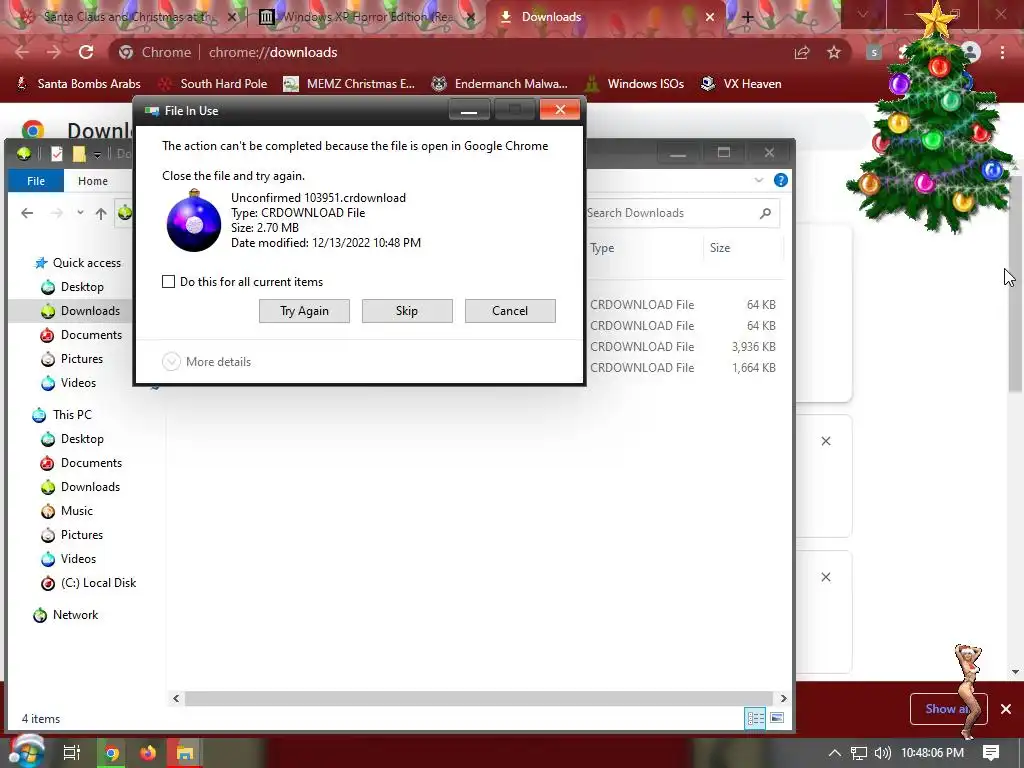Open the Home ribbon tab in Explorer

click(x=93, y=181)
